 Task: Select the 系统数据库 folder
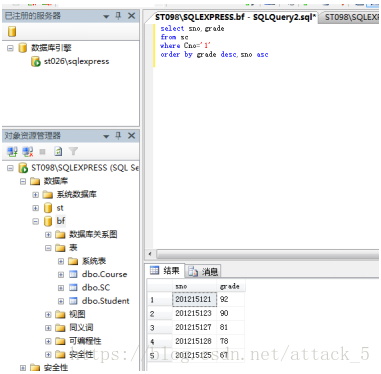pyautogui.click(x=76, y=194)
